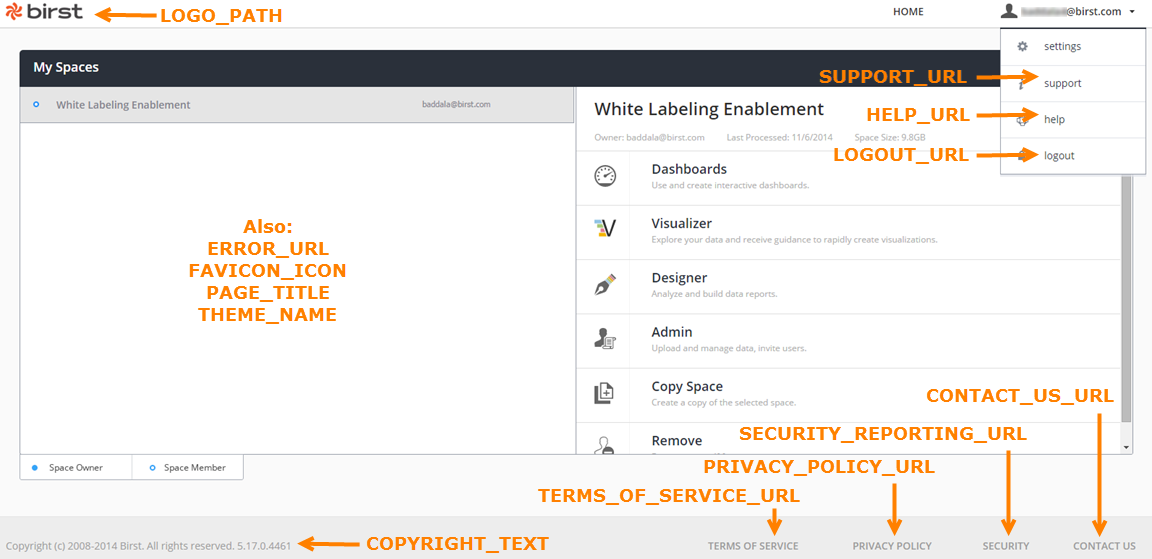Screen dimensions: 1152x559
Task: Open the user account dropdown arrow
Action: point(1132,12)
